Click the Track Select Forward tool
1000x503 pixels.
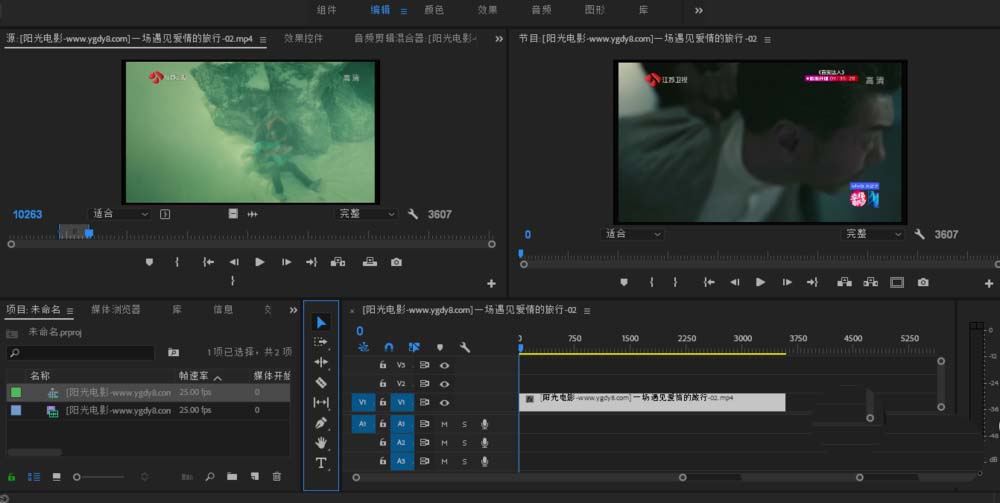click(x=321, y=342)
